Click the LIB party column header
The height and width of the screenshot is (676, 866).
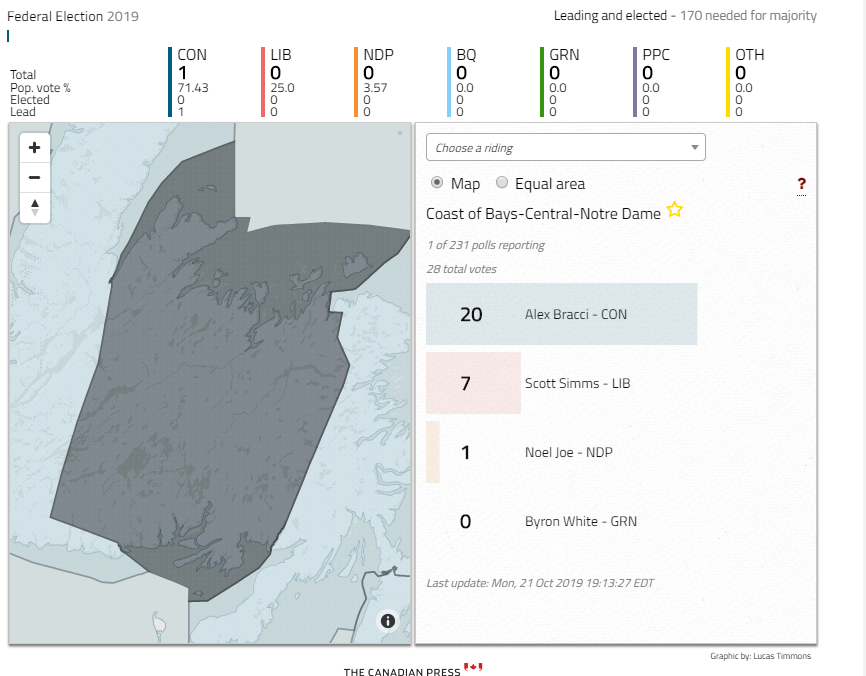tap(281, 55)
